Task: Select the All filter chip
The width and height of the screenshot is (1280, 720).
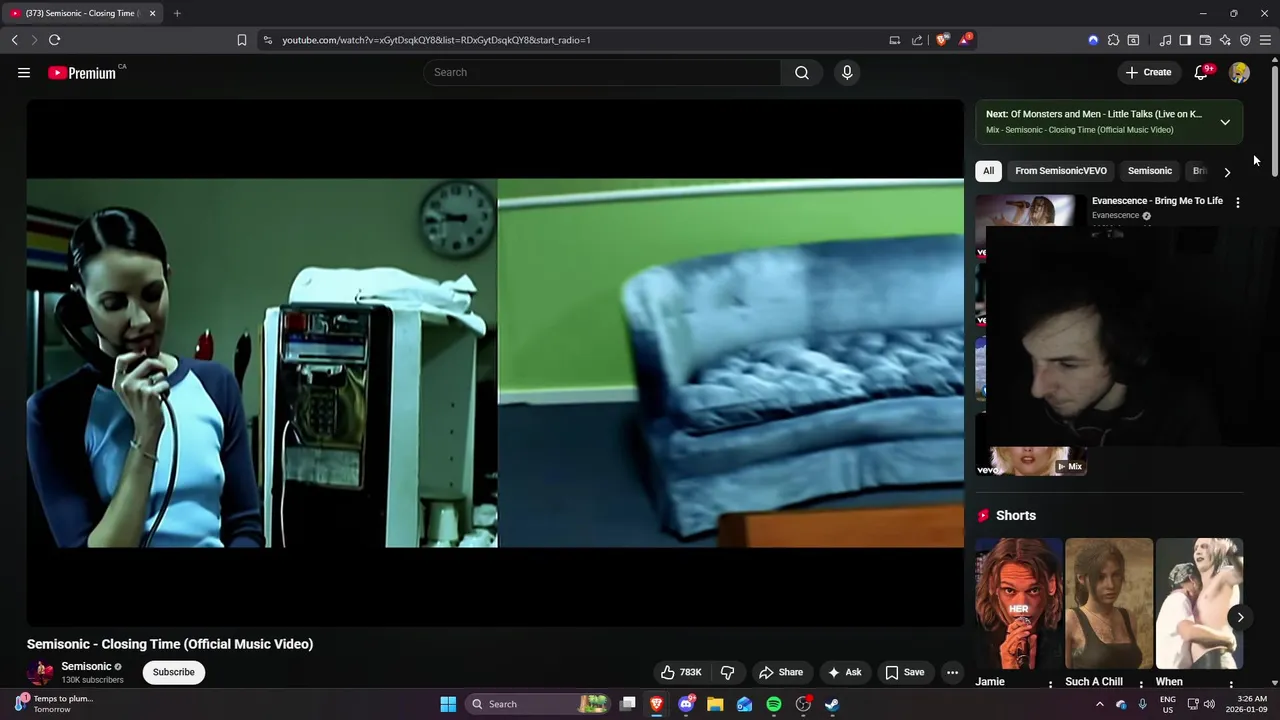Action: coord(988,171)
